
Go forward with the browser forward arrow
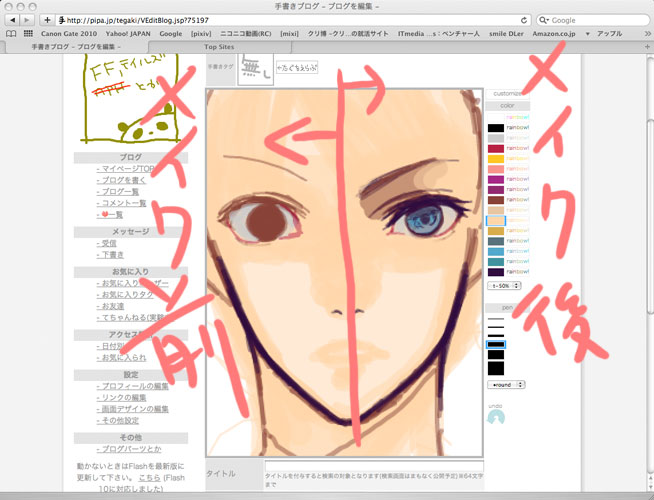27,20
